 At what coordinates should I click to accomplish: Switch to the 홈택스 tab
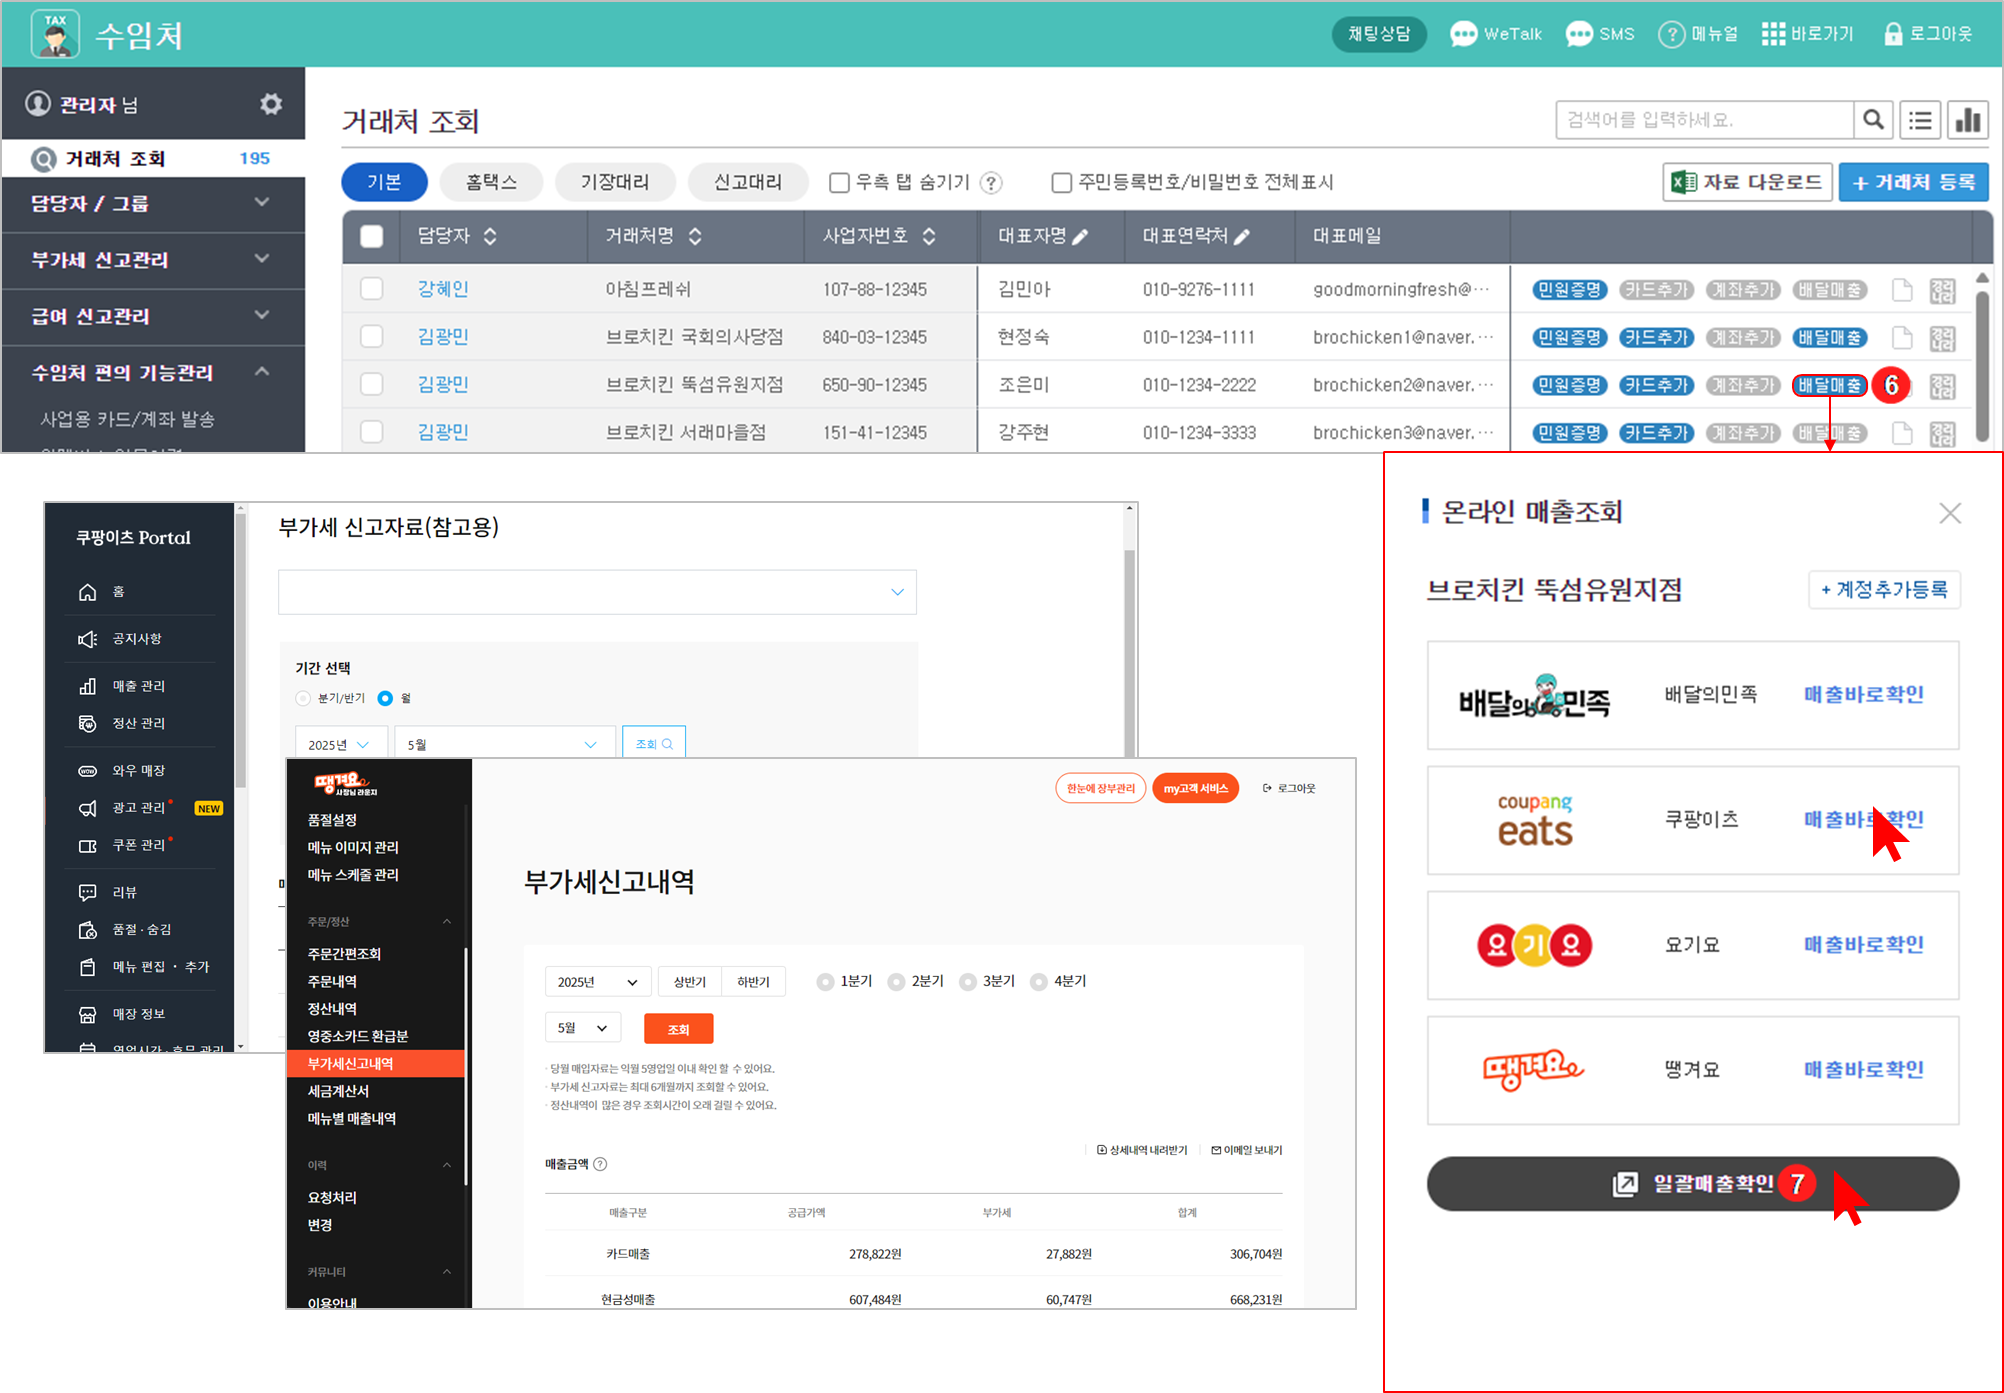(491, 182)
